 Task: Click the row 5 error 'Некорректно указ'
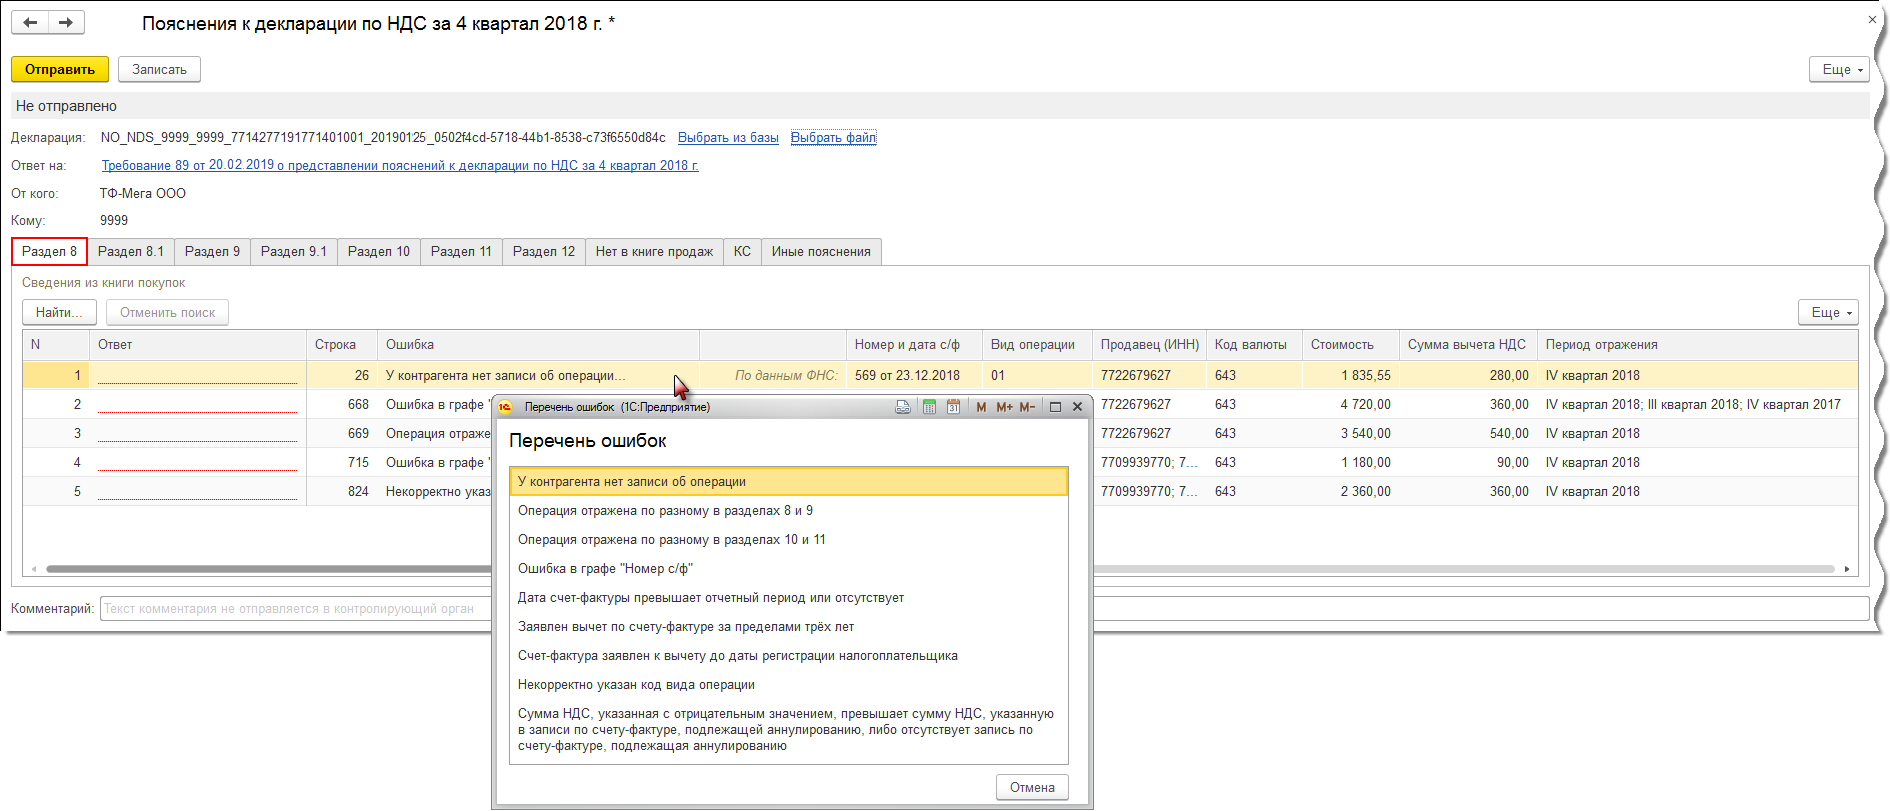tap(438, 491)
